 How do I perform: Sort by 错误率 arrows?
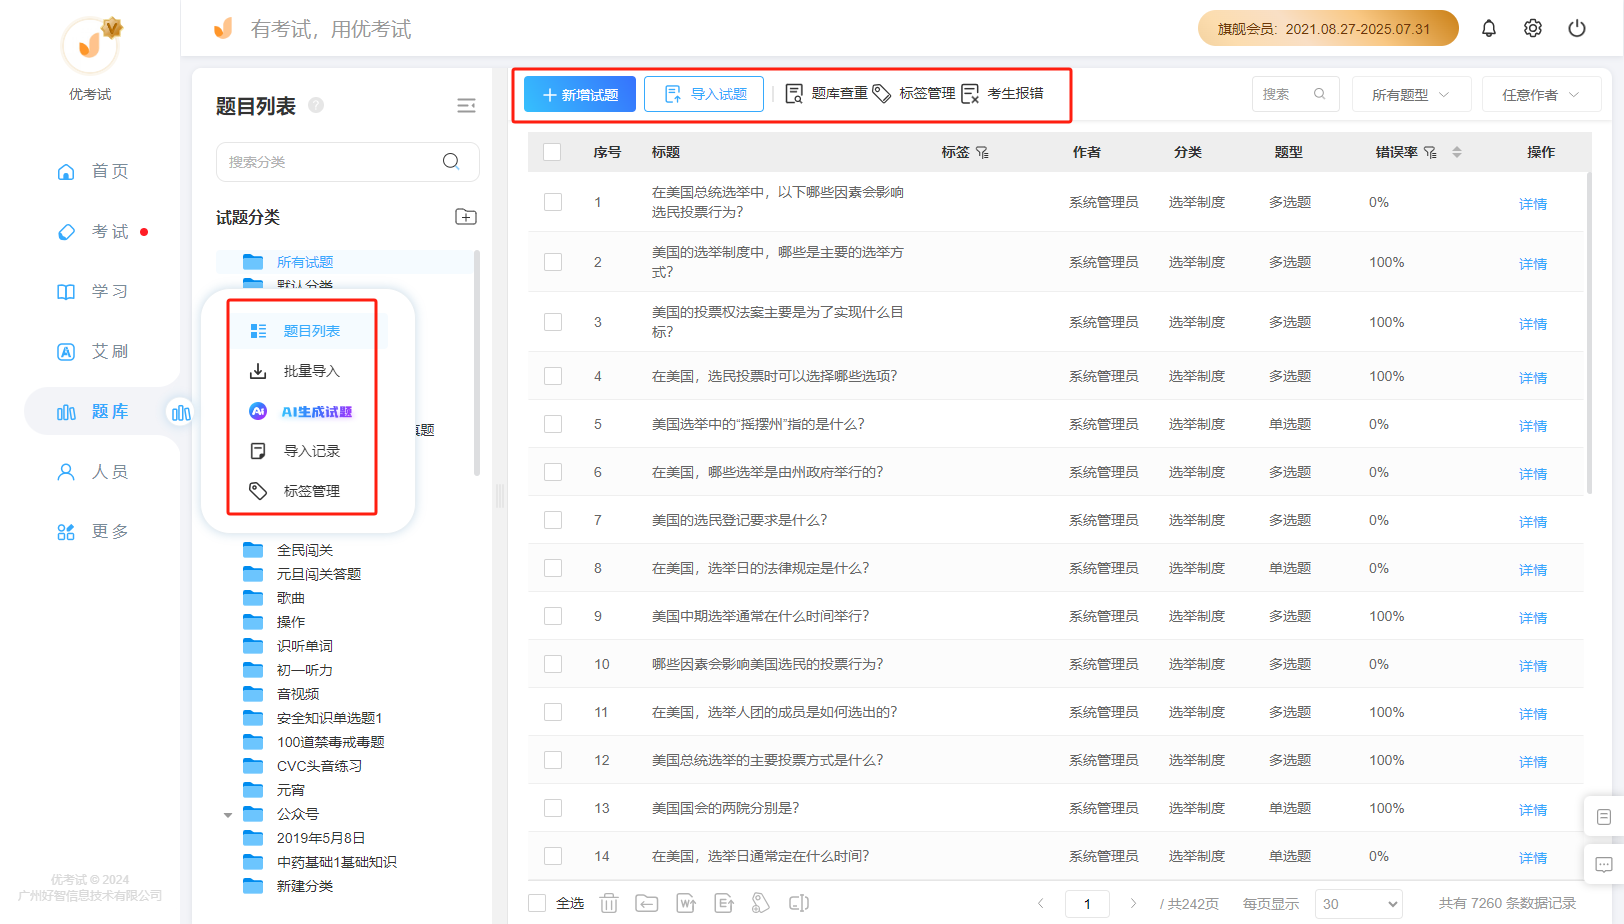click(1457, 152)
